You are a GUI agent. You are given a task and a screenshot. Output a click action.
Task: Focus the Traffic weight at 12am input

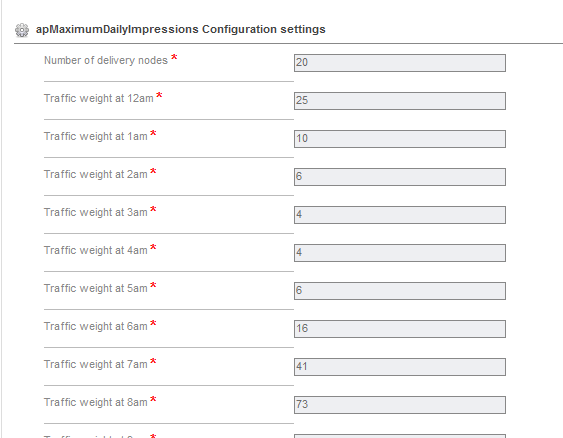[x=400, y=101]
